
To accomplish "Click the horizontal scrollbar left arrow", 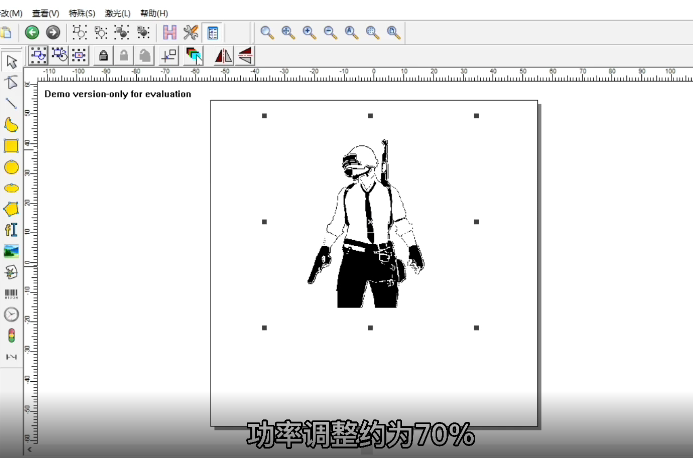I will tap(30, 450).
